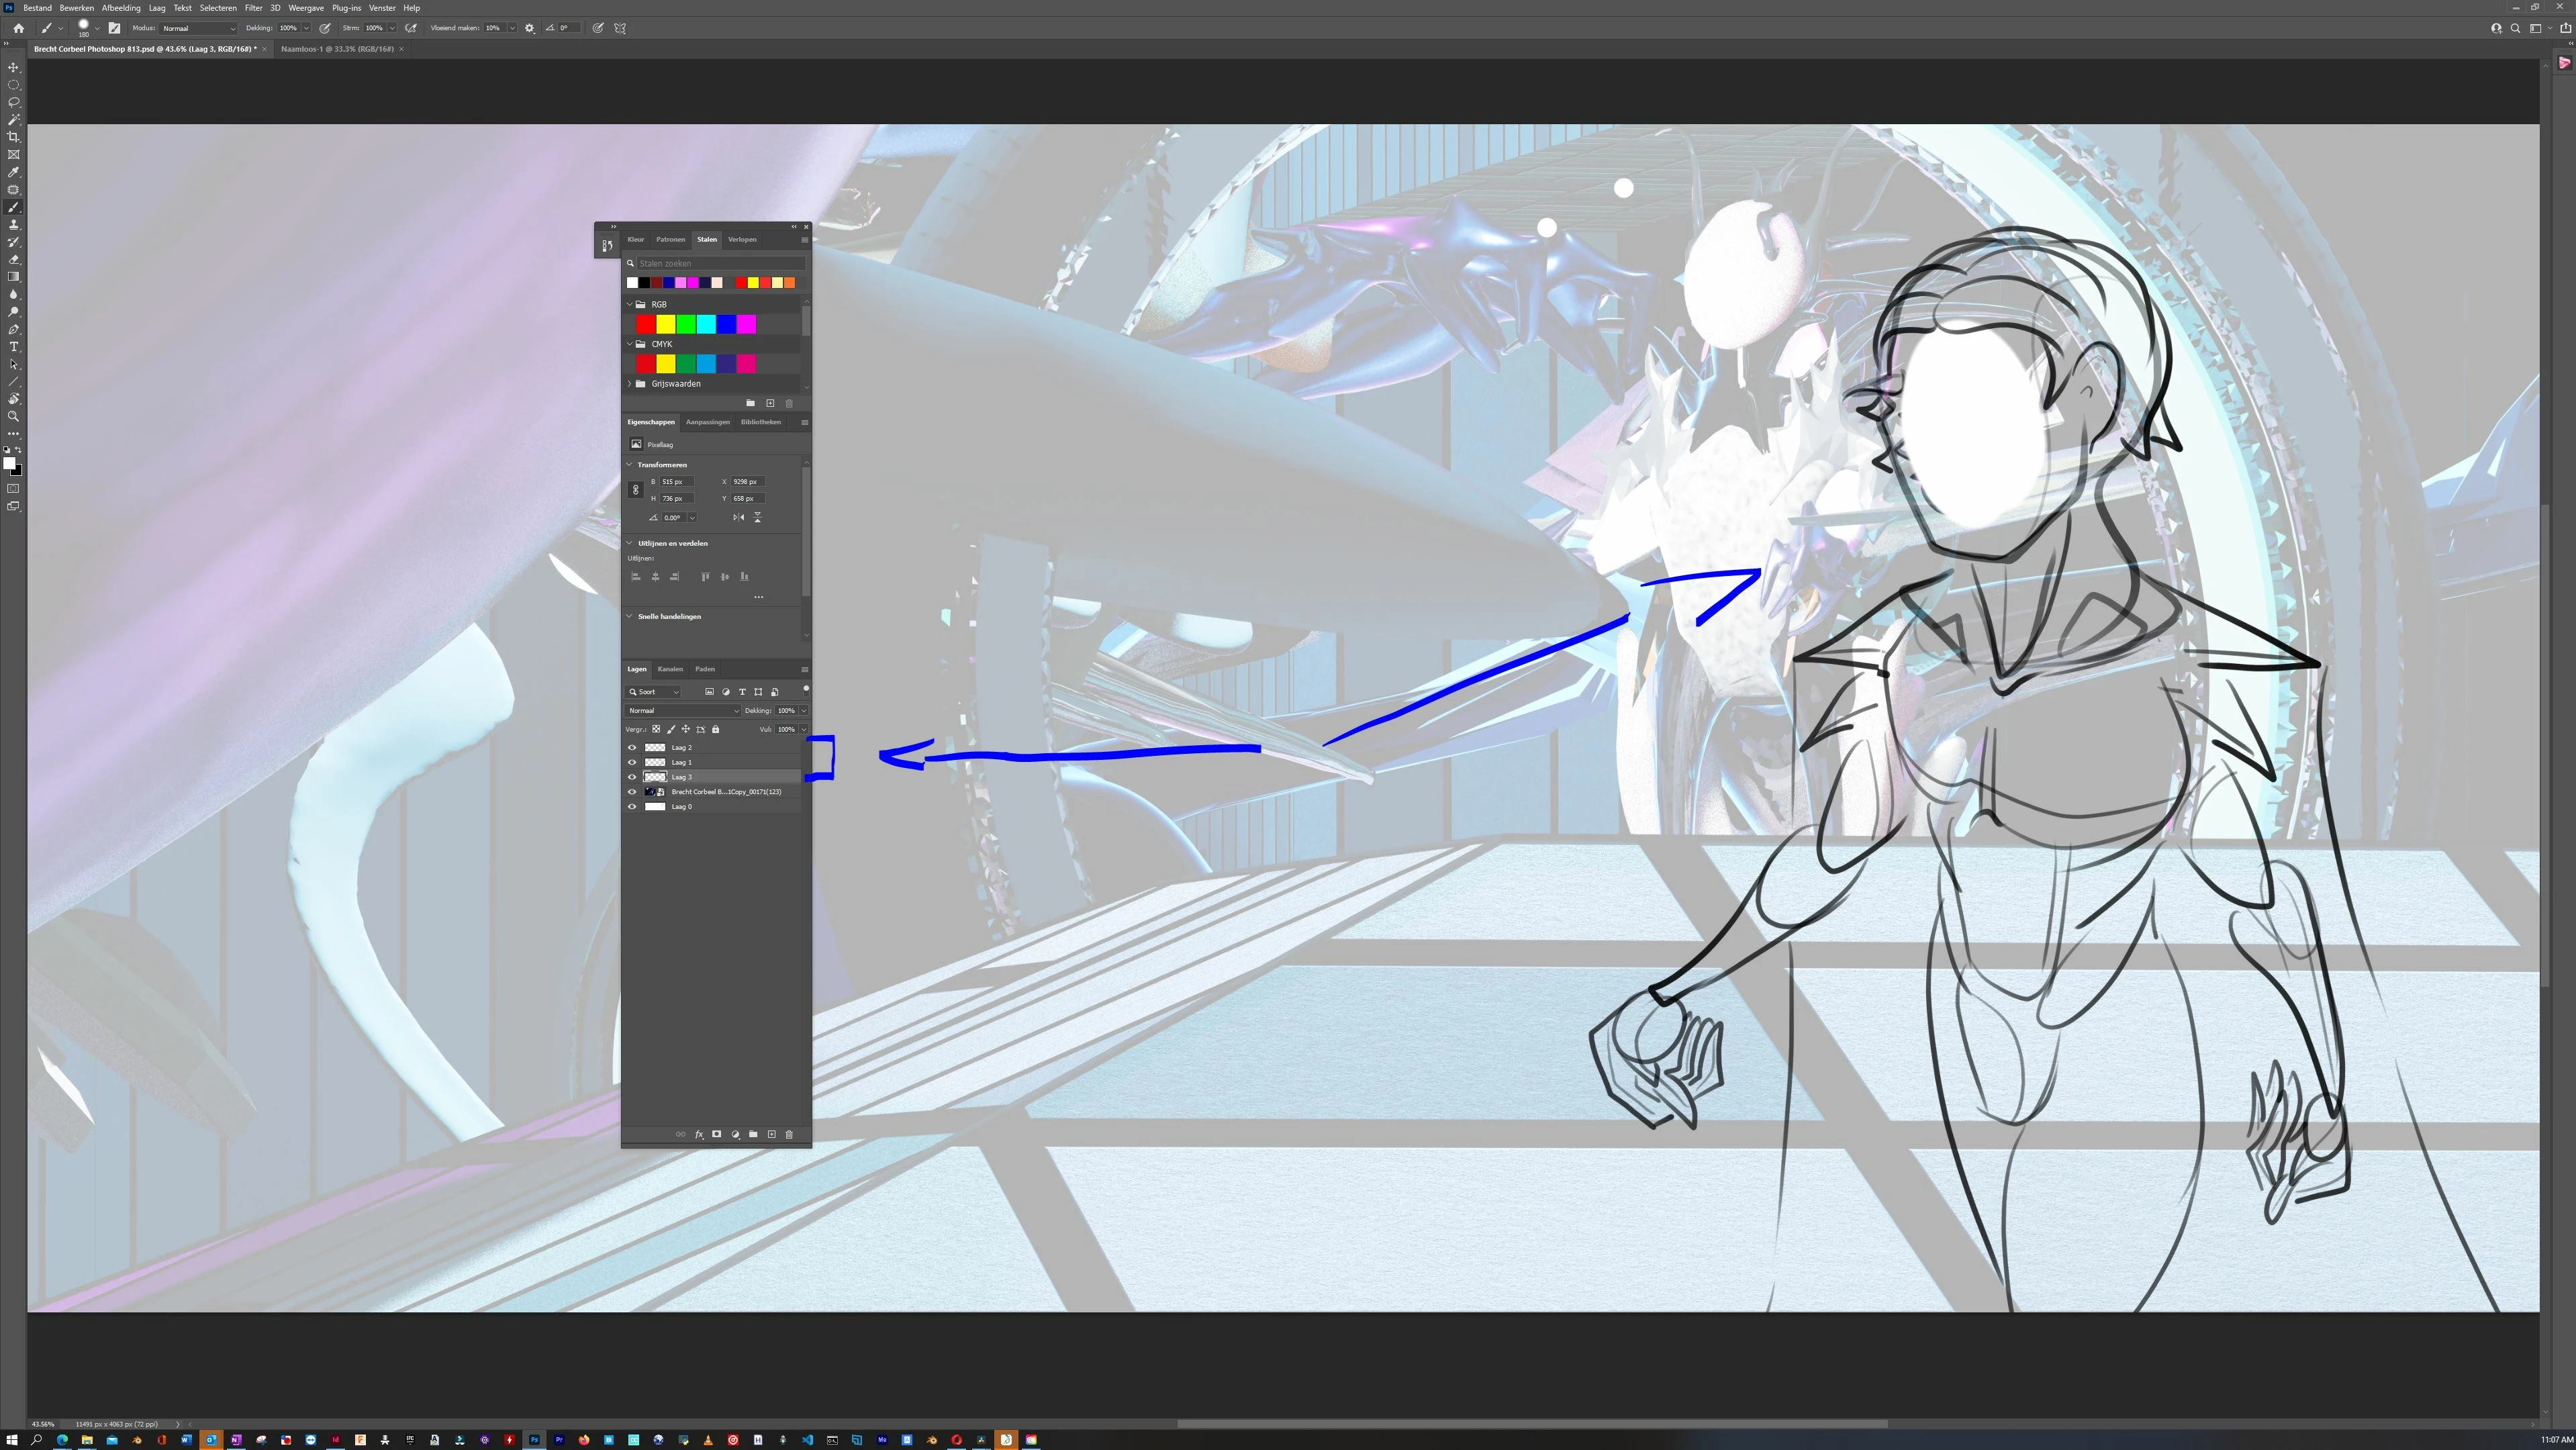Select the Eyedropper tool
Image resolution: width=2576 pixels, height=1450 pixels.
click(13, 172)
